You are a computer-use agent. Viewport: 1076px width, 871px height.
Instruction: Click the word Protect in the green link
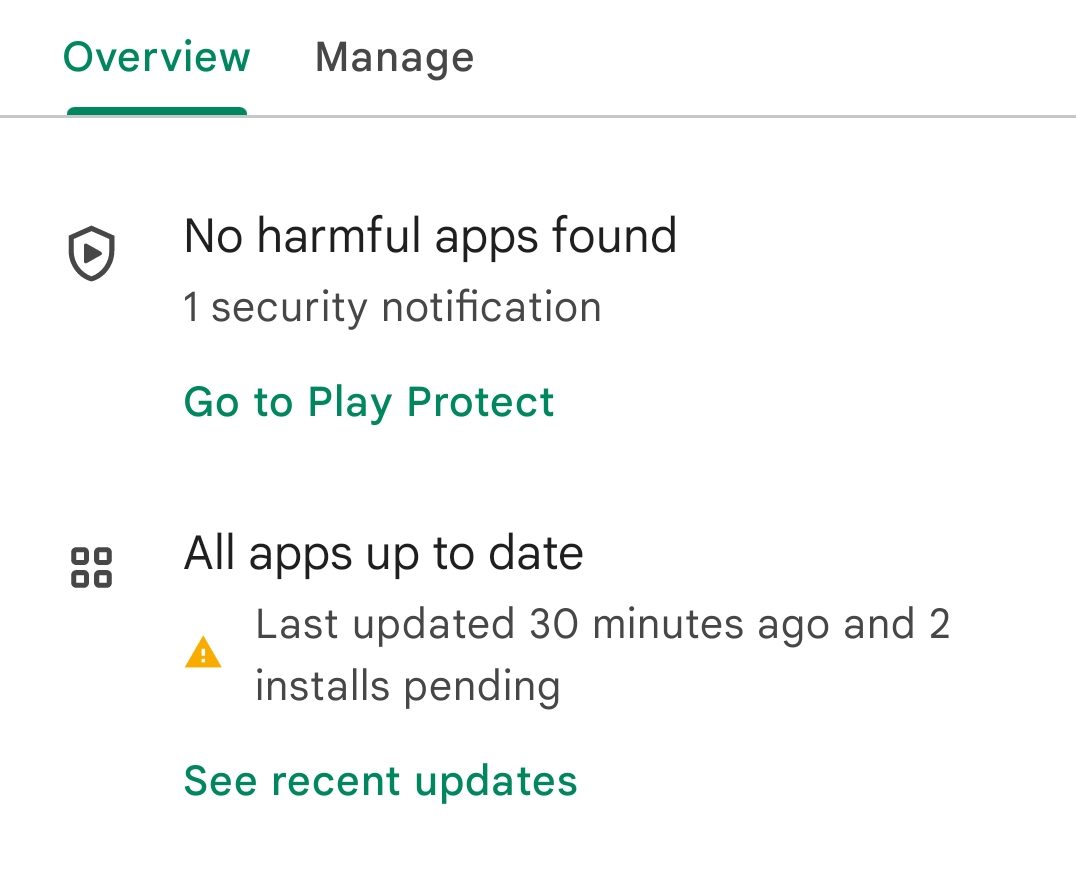pyautogui.click(x=480, y=402)
